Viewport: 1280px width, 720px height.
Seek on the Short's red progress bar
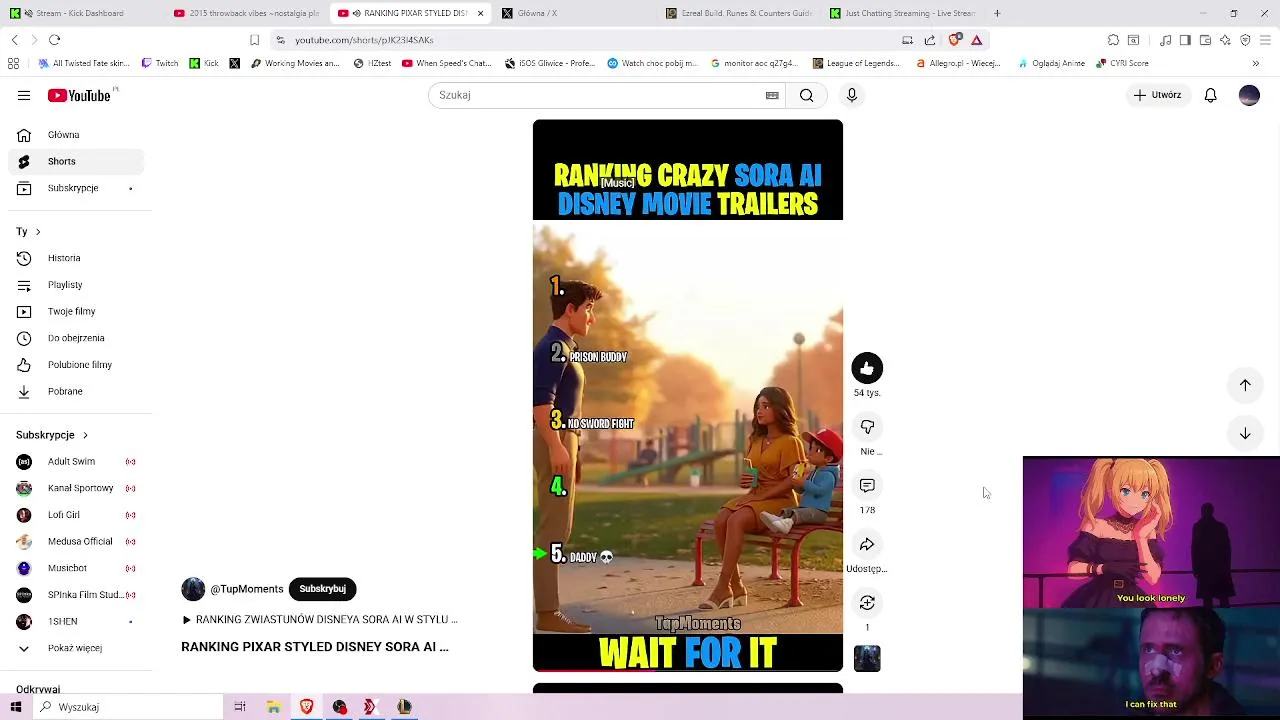[688, 670]
